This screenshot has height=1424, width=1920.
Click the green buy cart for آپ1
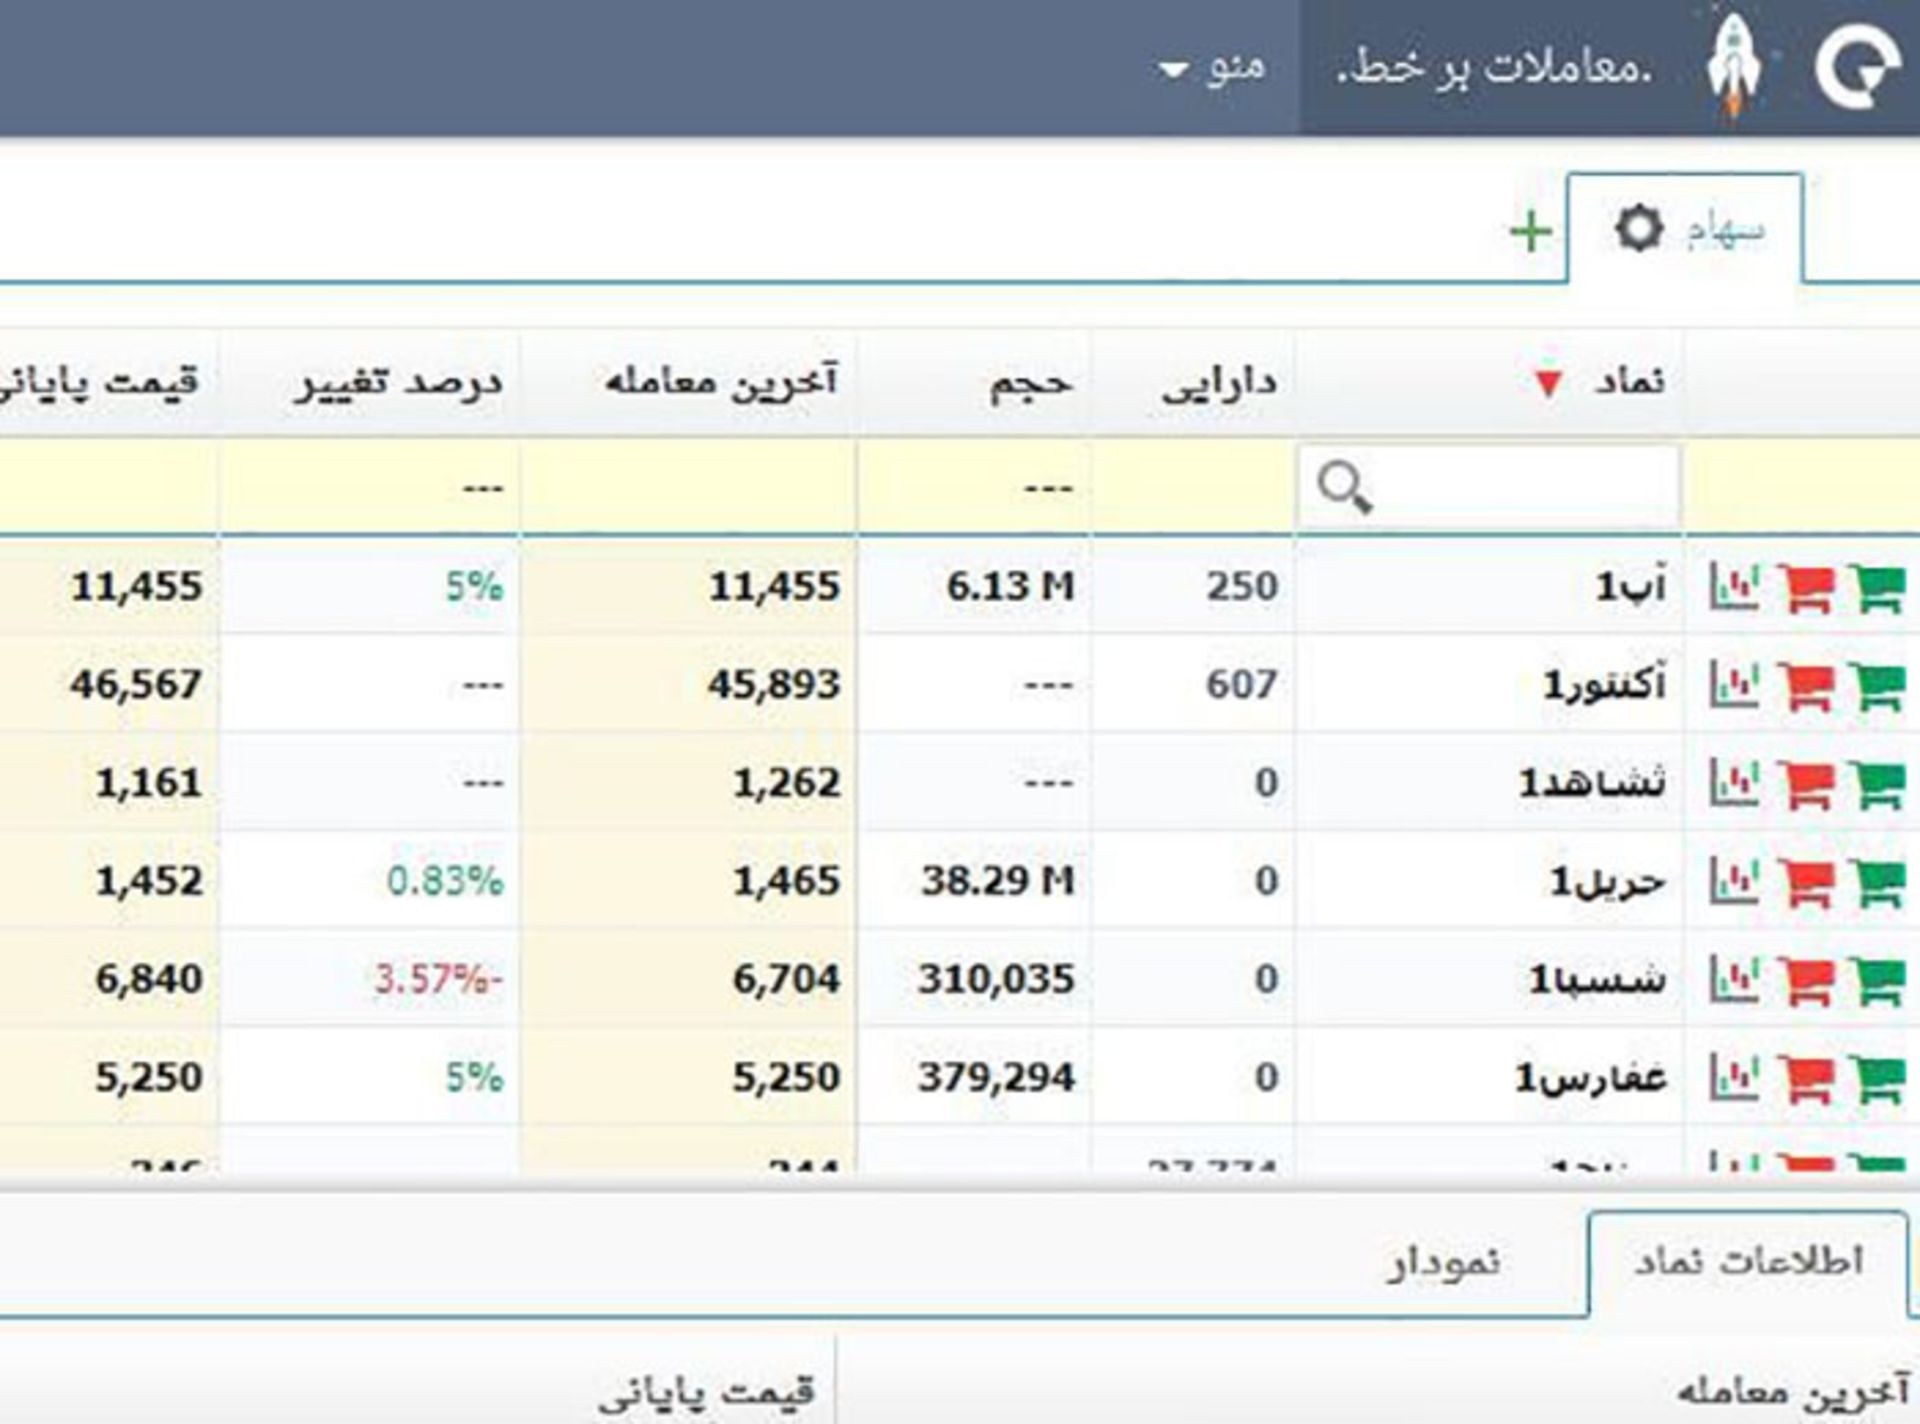click(1878, 588)
